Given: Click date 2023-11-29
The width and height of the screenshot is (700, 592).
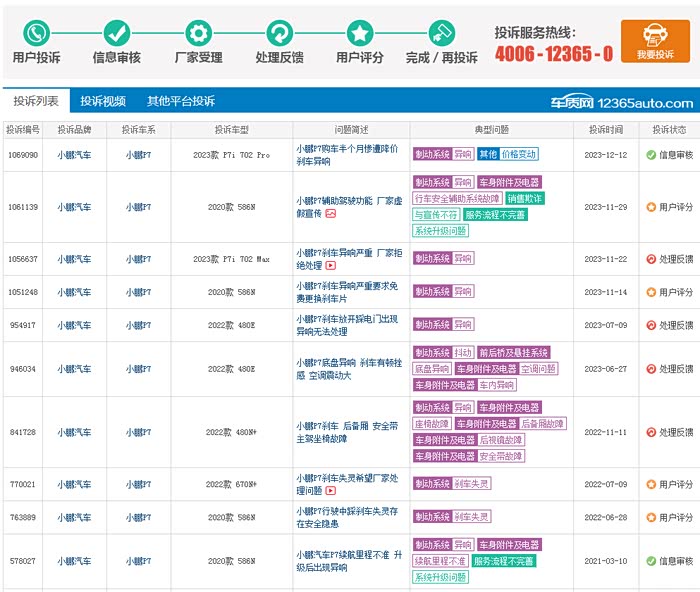Looking at the screenshot, I should point(605,207).
